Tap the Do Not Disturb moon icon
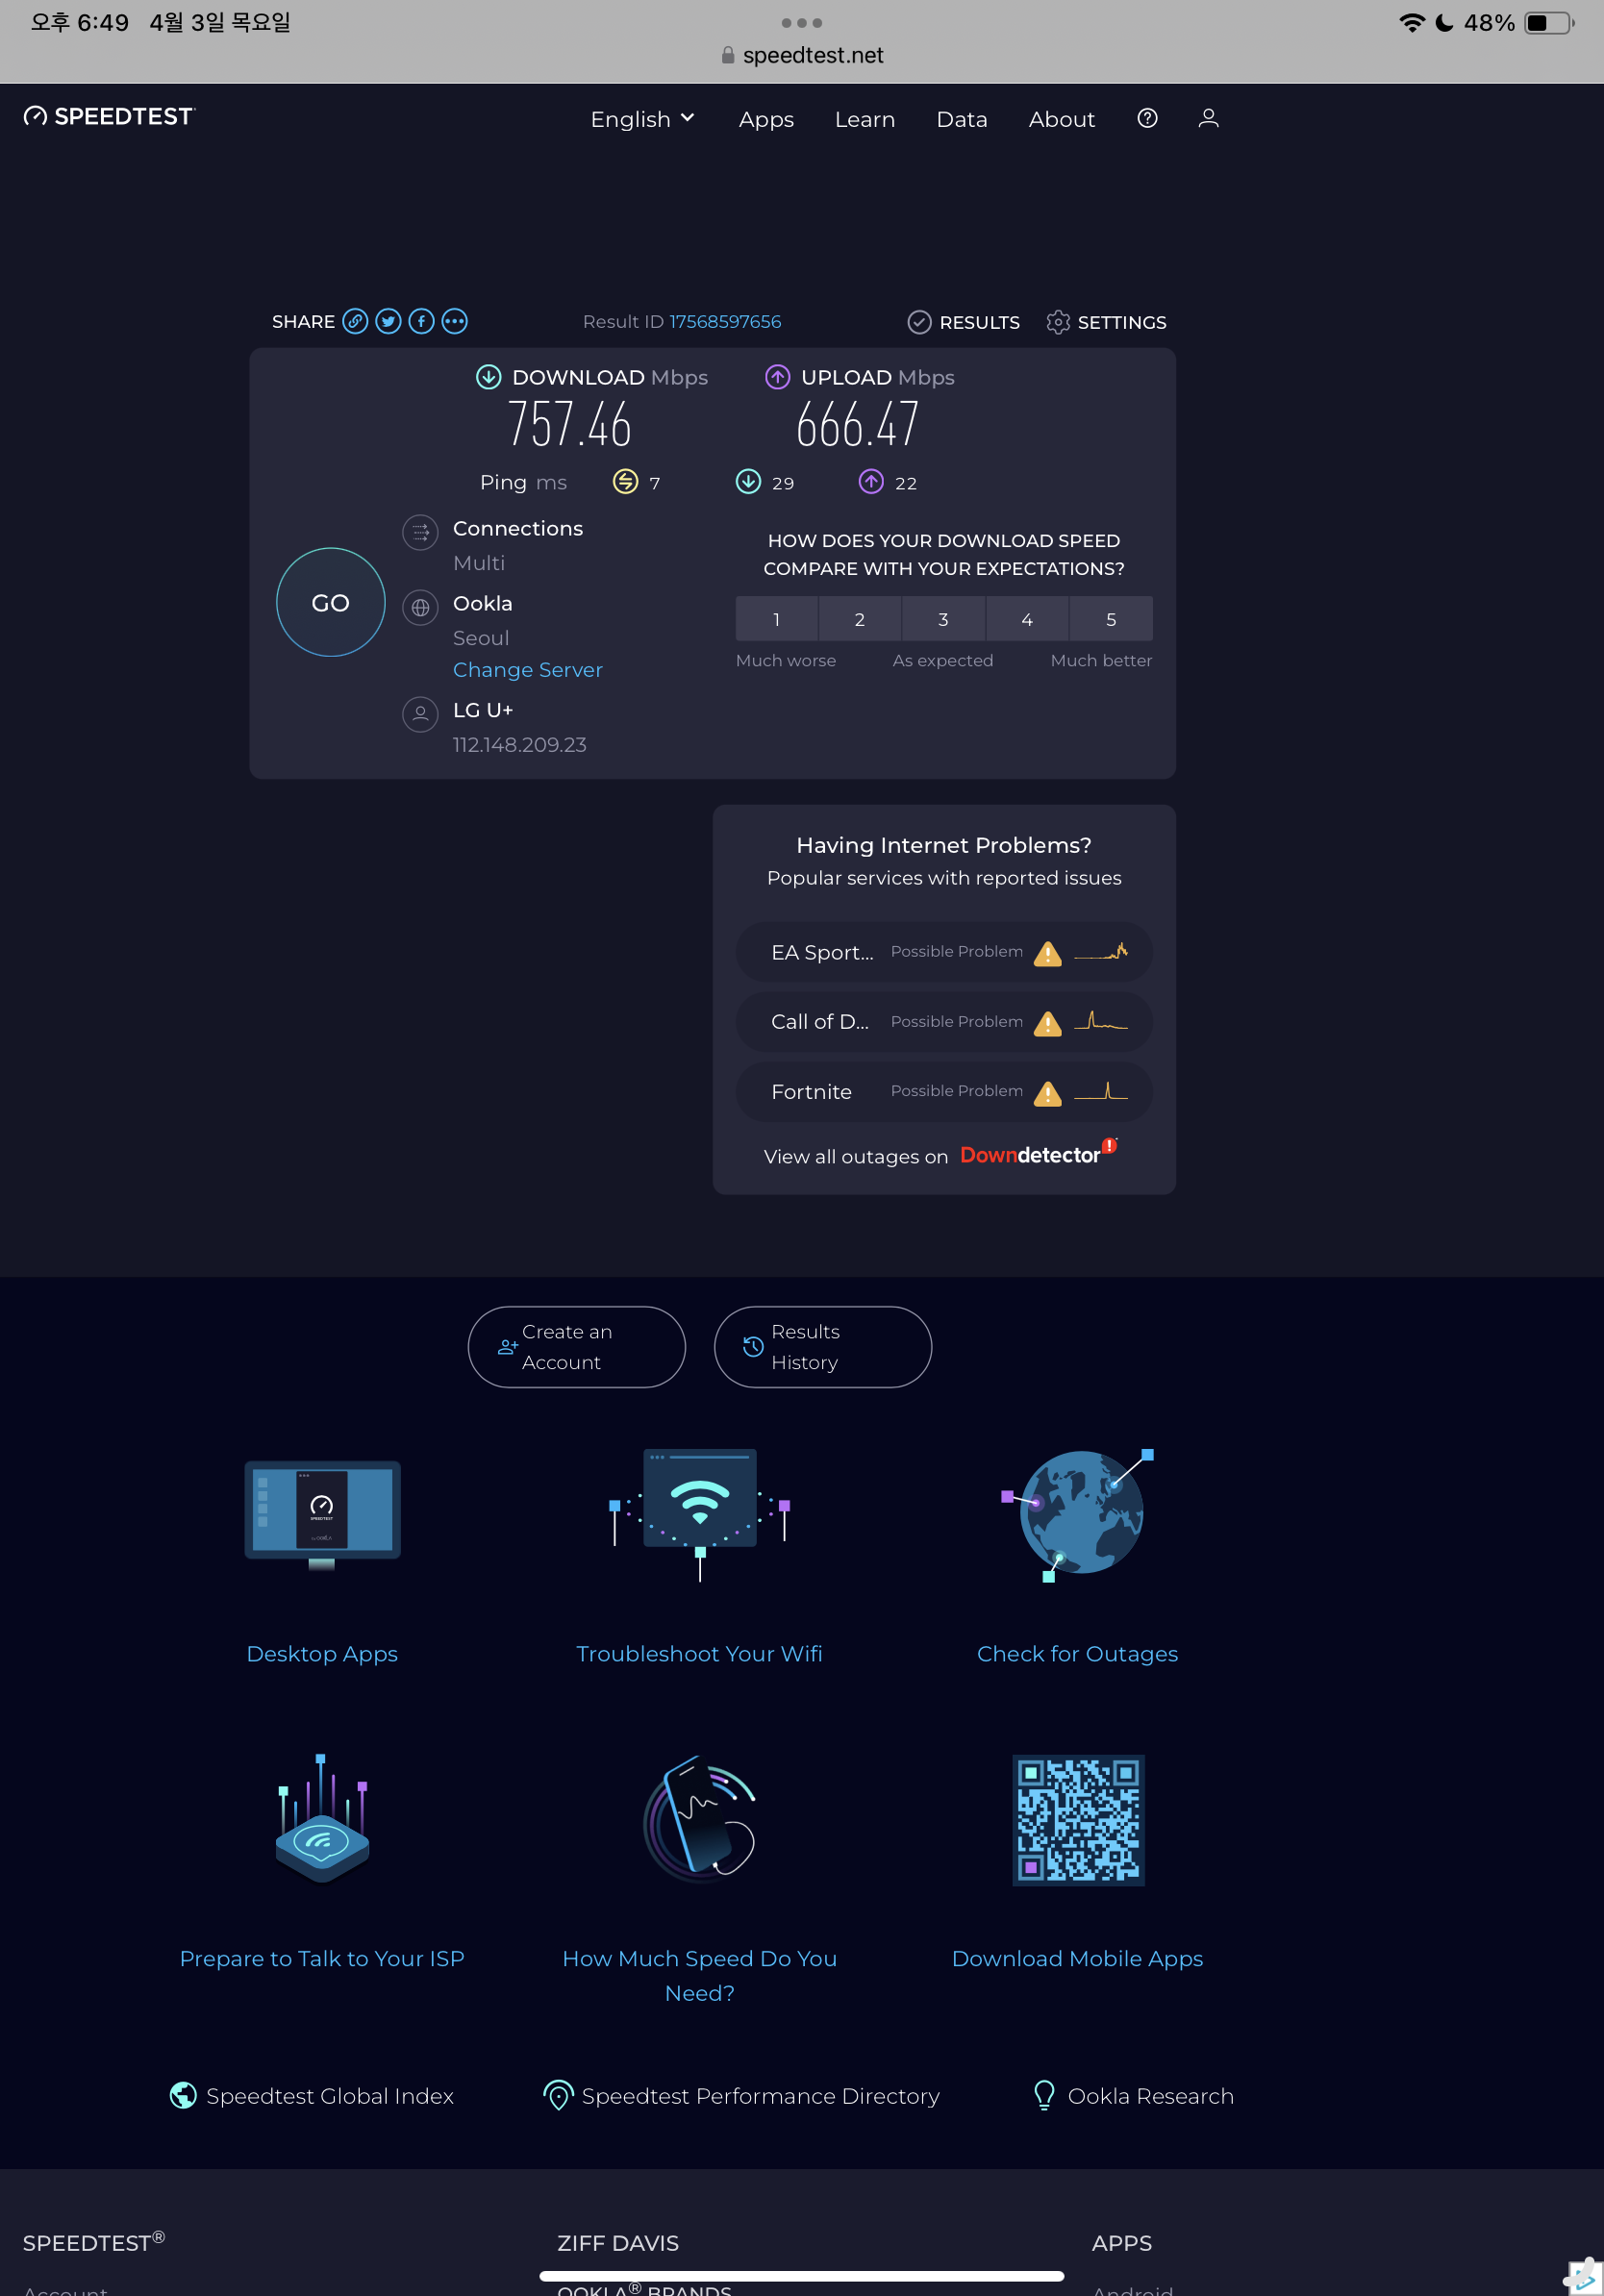Screen dimensions: 1604x2296 coord(1443,22)
